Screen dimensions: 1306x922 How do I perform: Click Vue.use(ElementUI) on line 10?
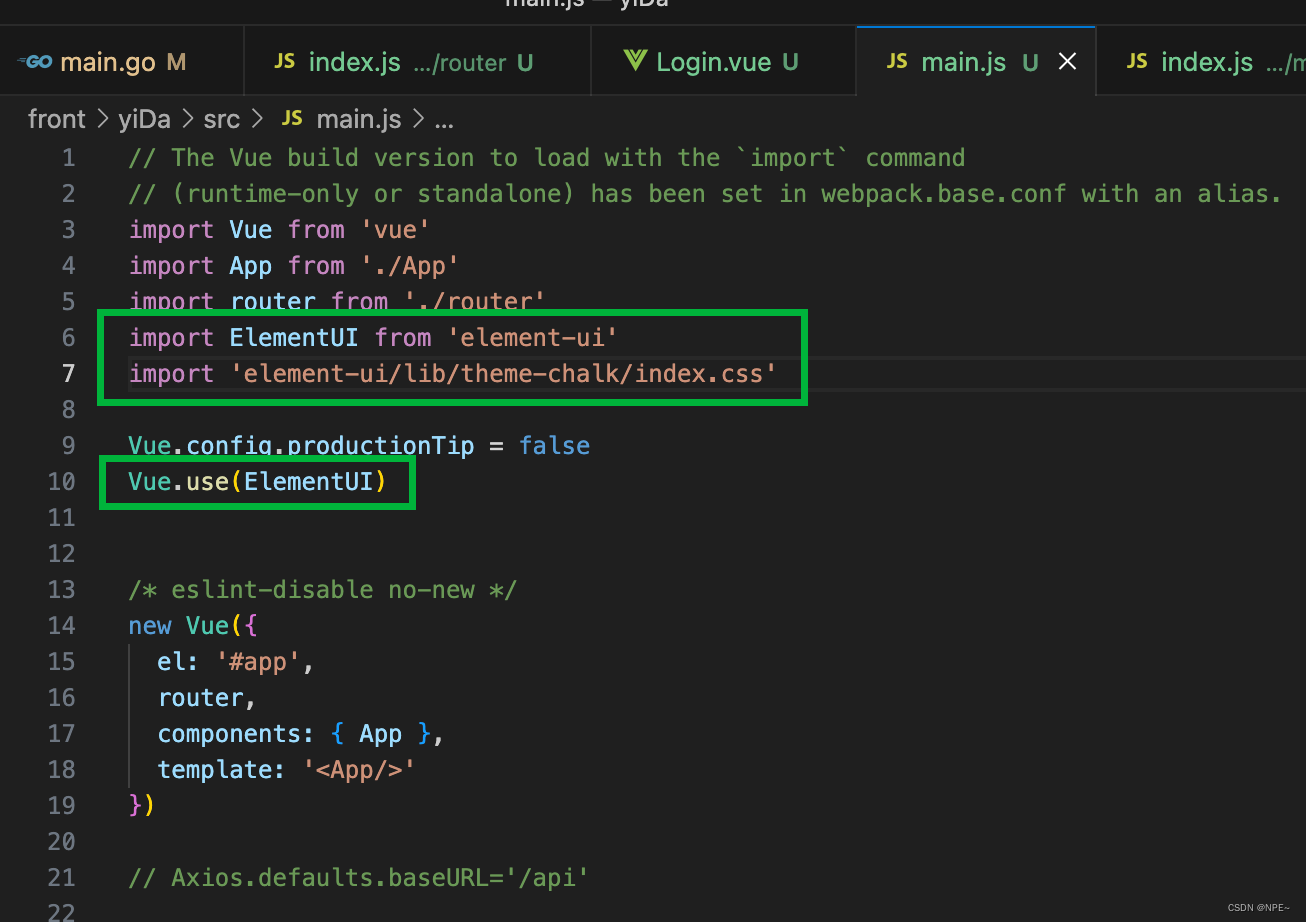pos(258,482)
